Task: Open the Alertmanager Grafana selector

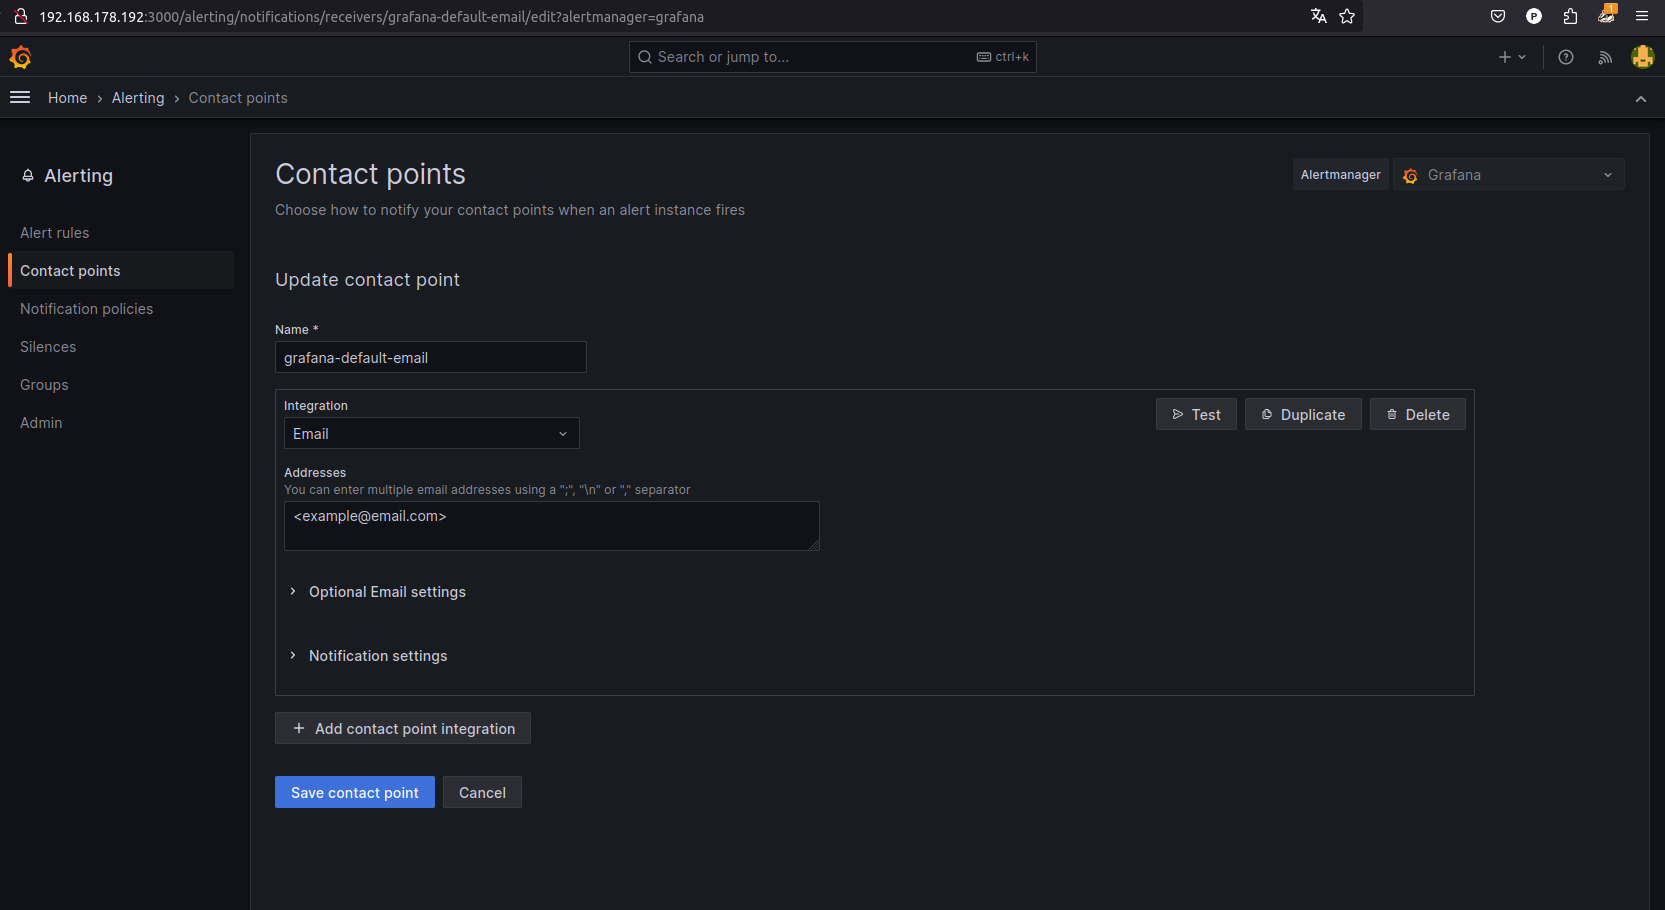Action: click(x=1508, y=175)
